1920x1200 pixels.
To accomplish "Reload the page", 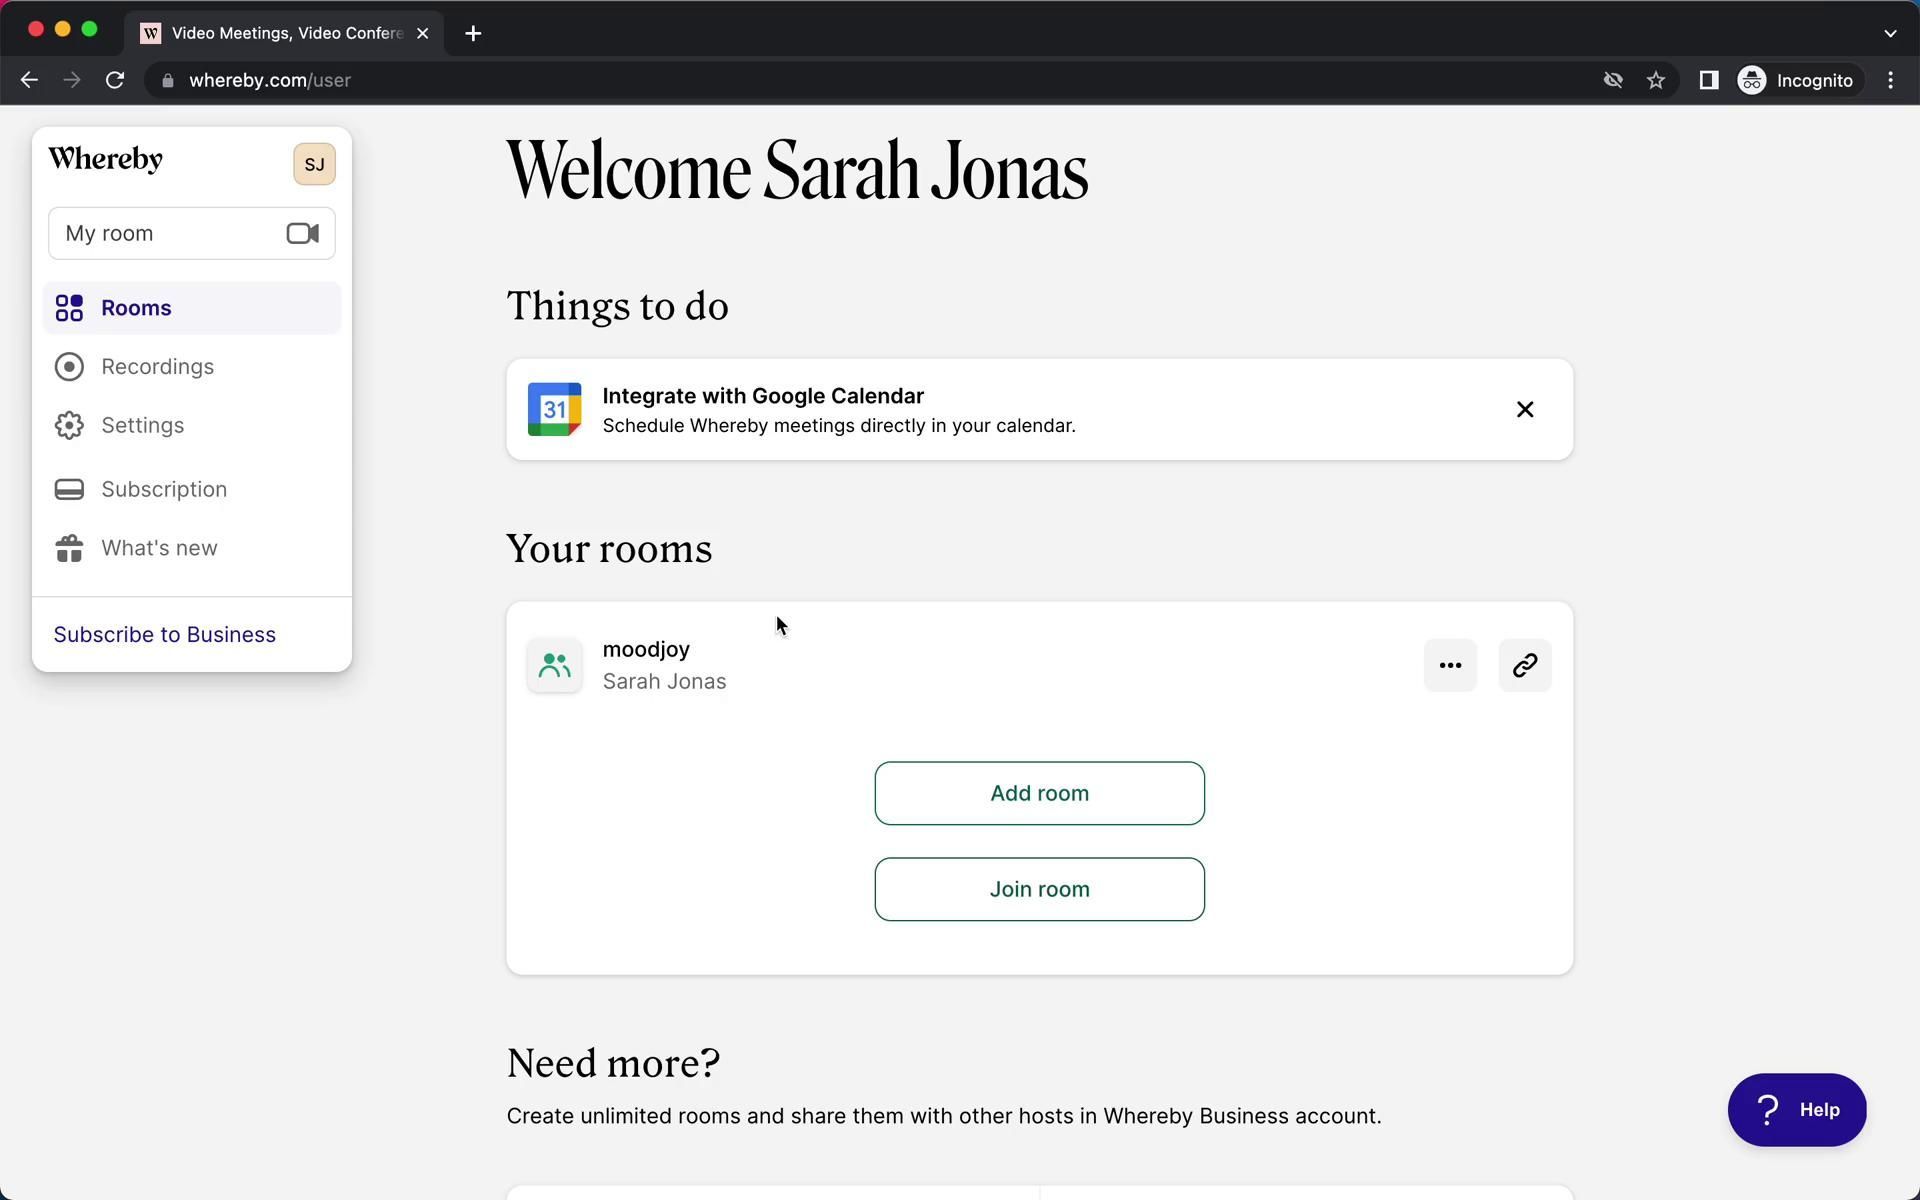I will click(x=115, y=80).
